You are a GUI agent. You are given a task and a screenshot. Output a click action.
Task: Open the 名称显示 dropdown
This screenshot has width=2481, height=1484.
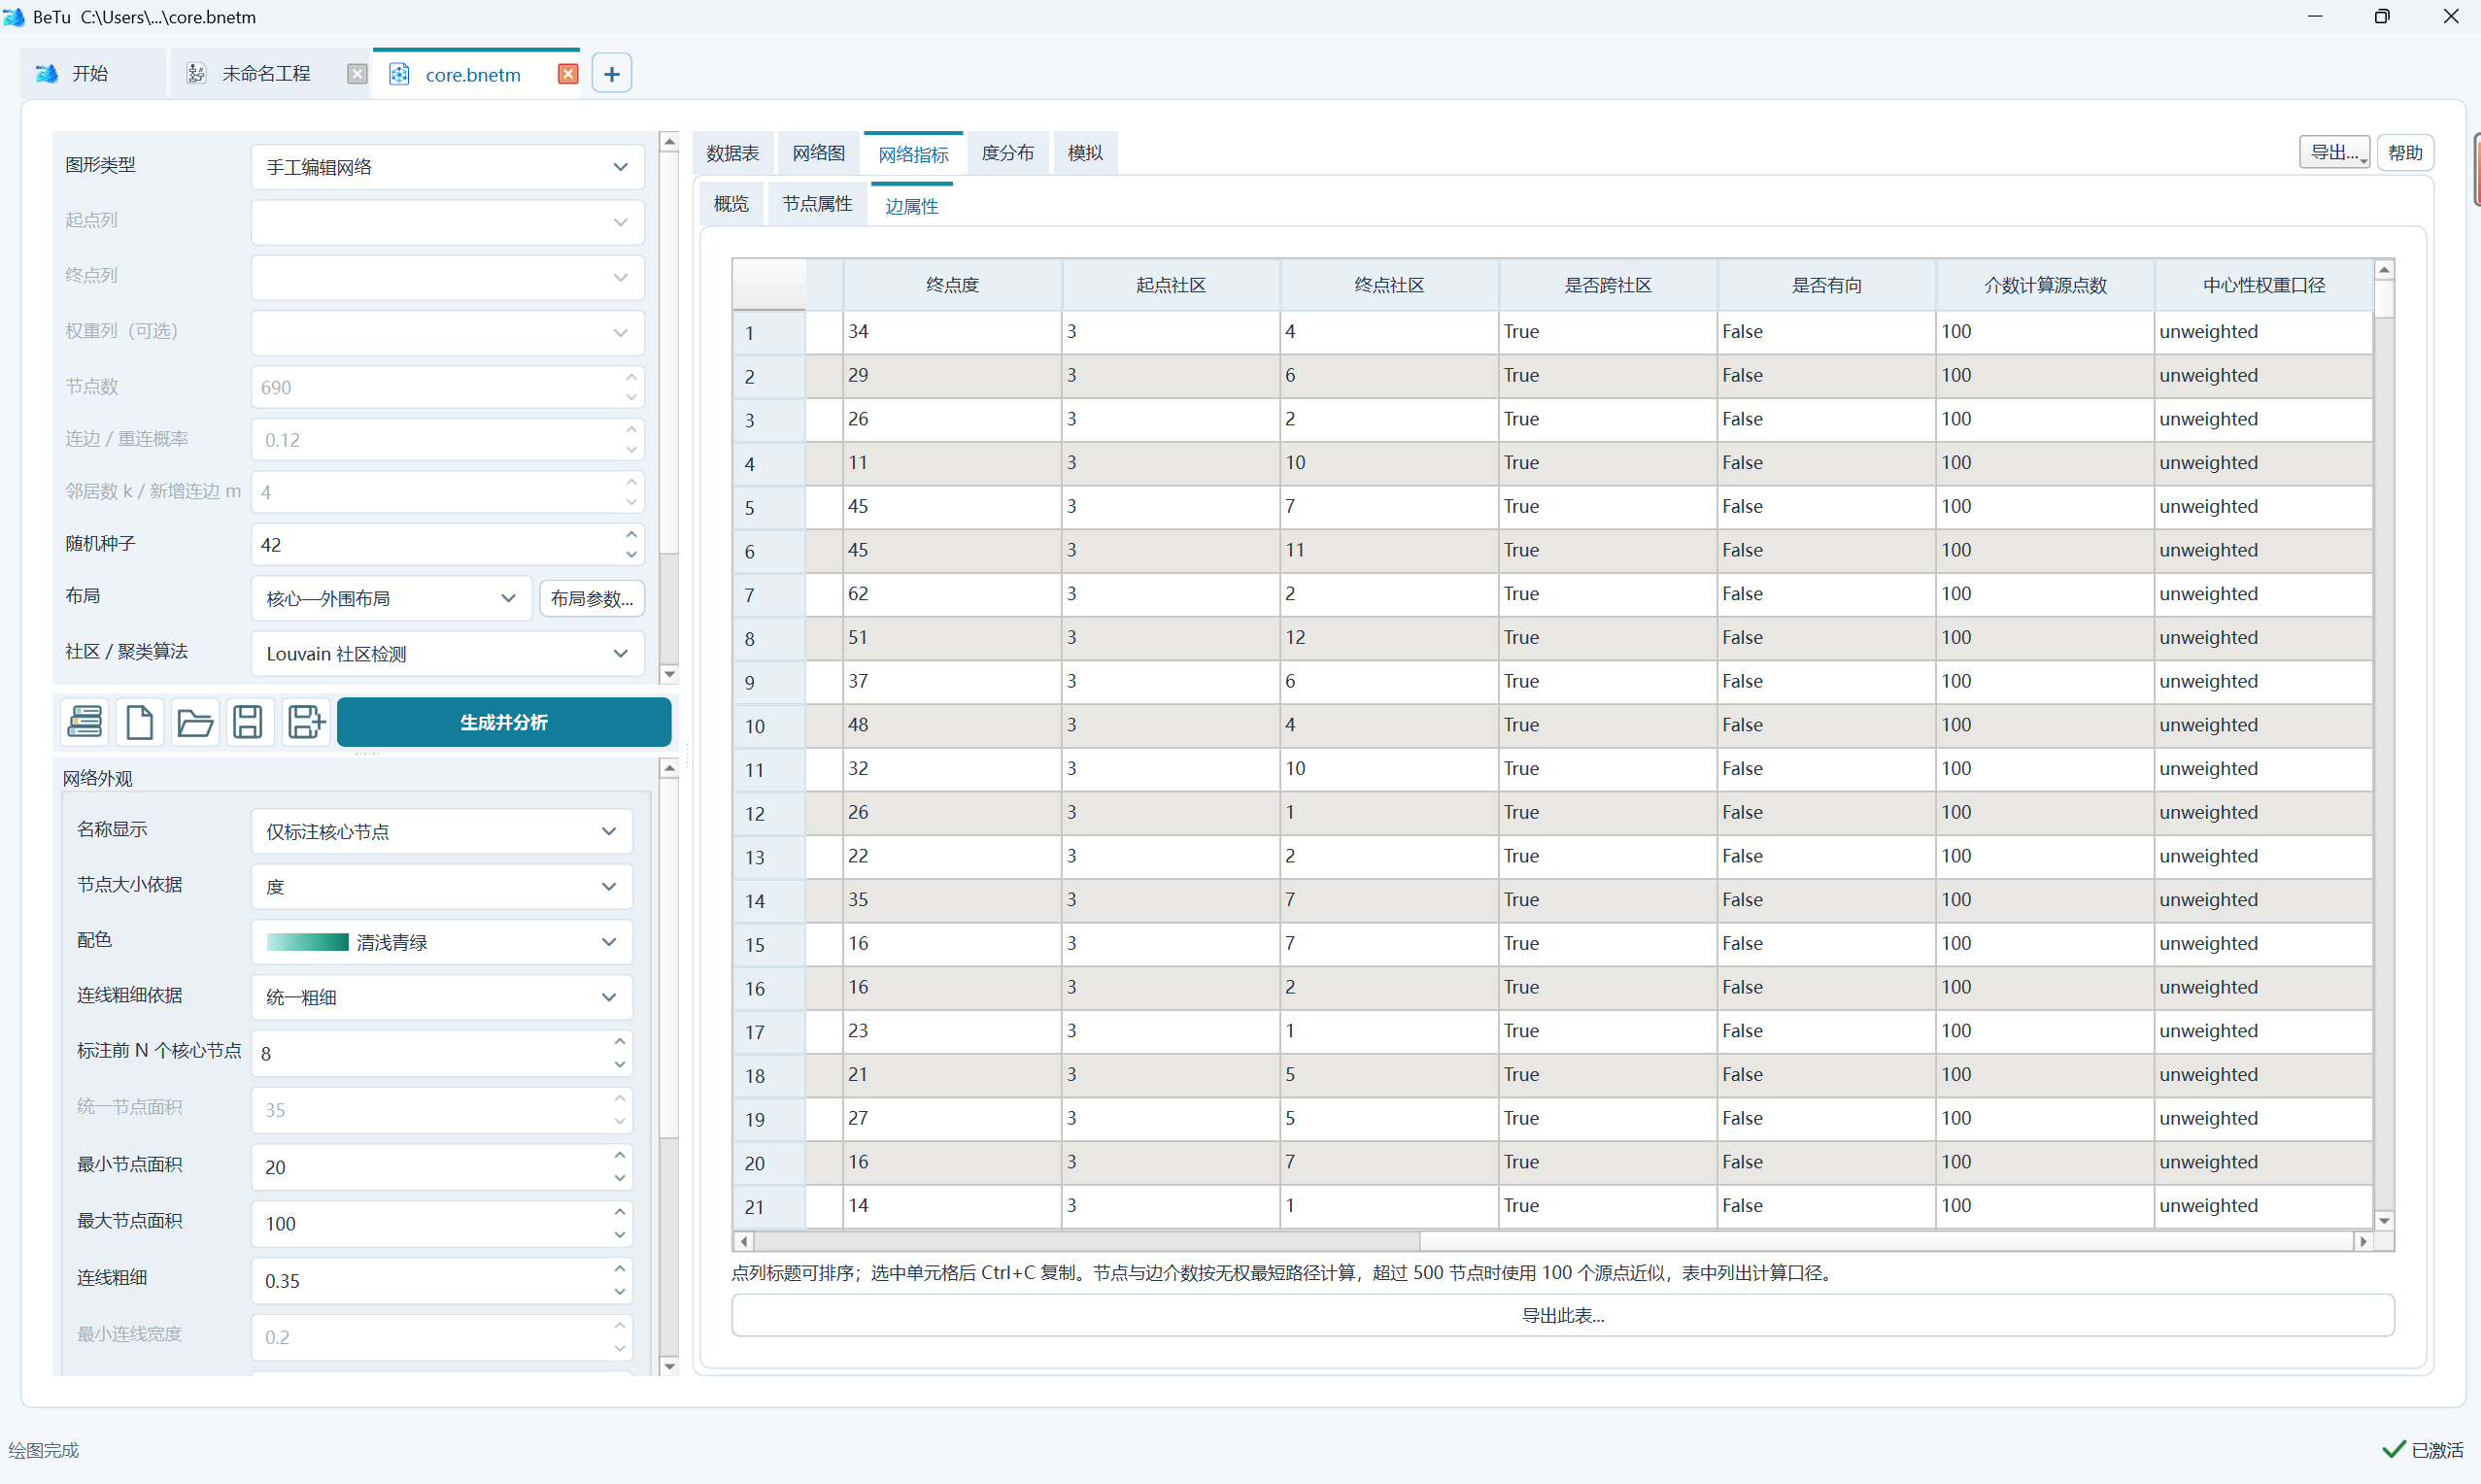(x=441, y=831)
